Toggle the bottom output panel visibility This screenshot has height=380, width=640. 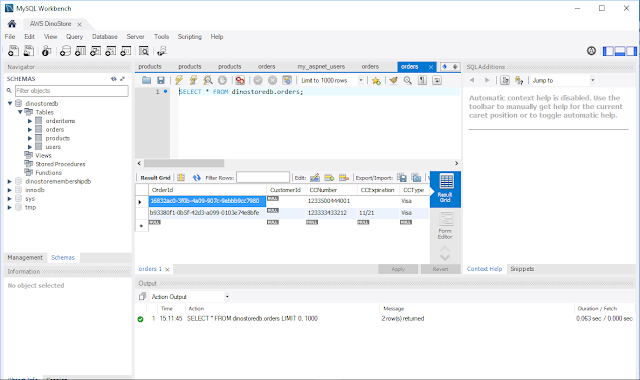pyautogui.click(x=620, y=51)
